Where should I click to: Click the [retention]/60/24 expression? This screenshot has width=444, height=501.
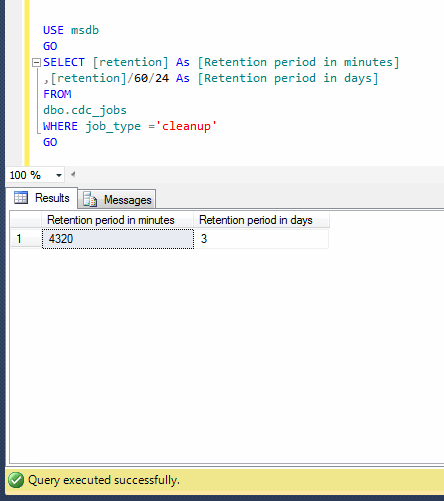pyautogui.click(x=110, y=78)
